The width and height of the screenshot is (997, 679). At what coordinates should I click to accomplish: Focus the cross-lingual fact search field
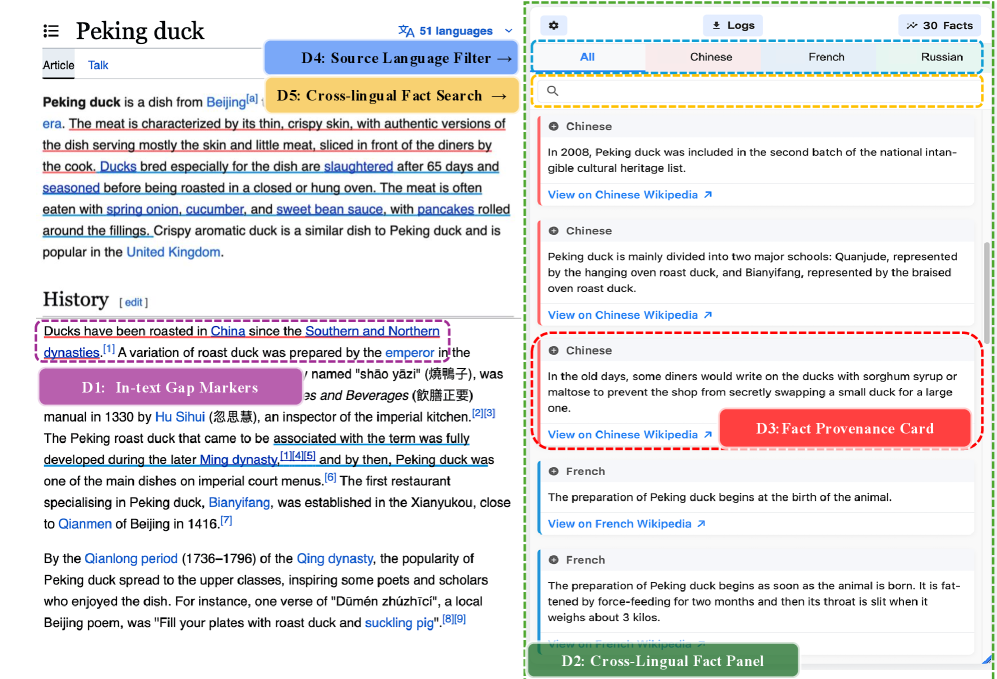760,91
